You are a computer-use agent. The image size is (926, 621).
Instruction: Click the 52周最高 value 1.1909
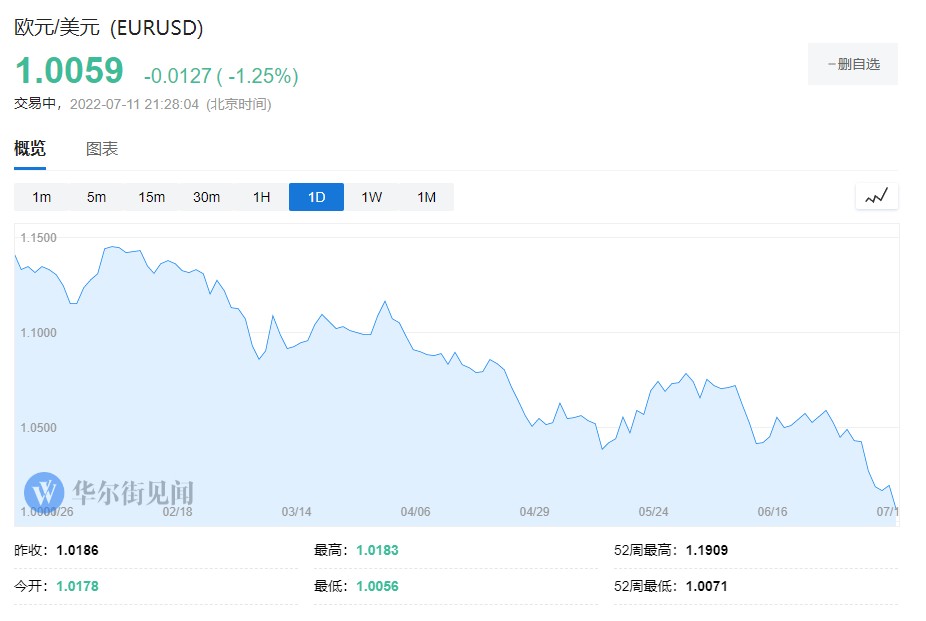click(706, 550)
